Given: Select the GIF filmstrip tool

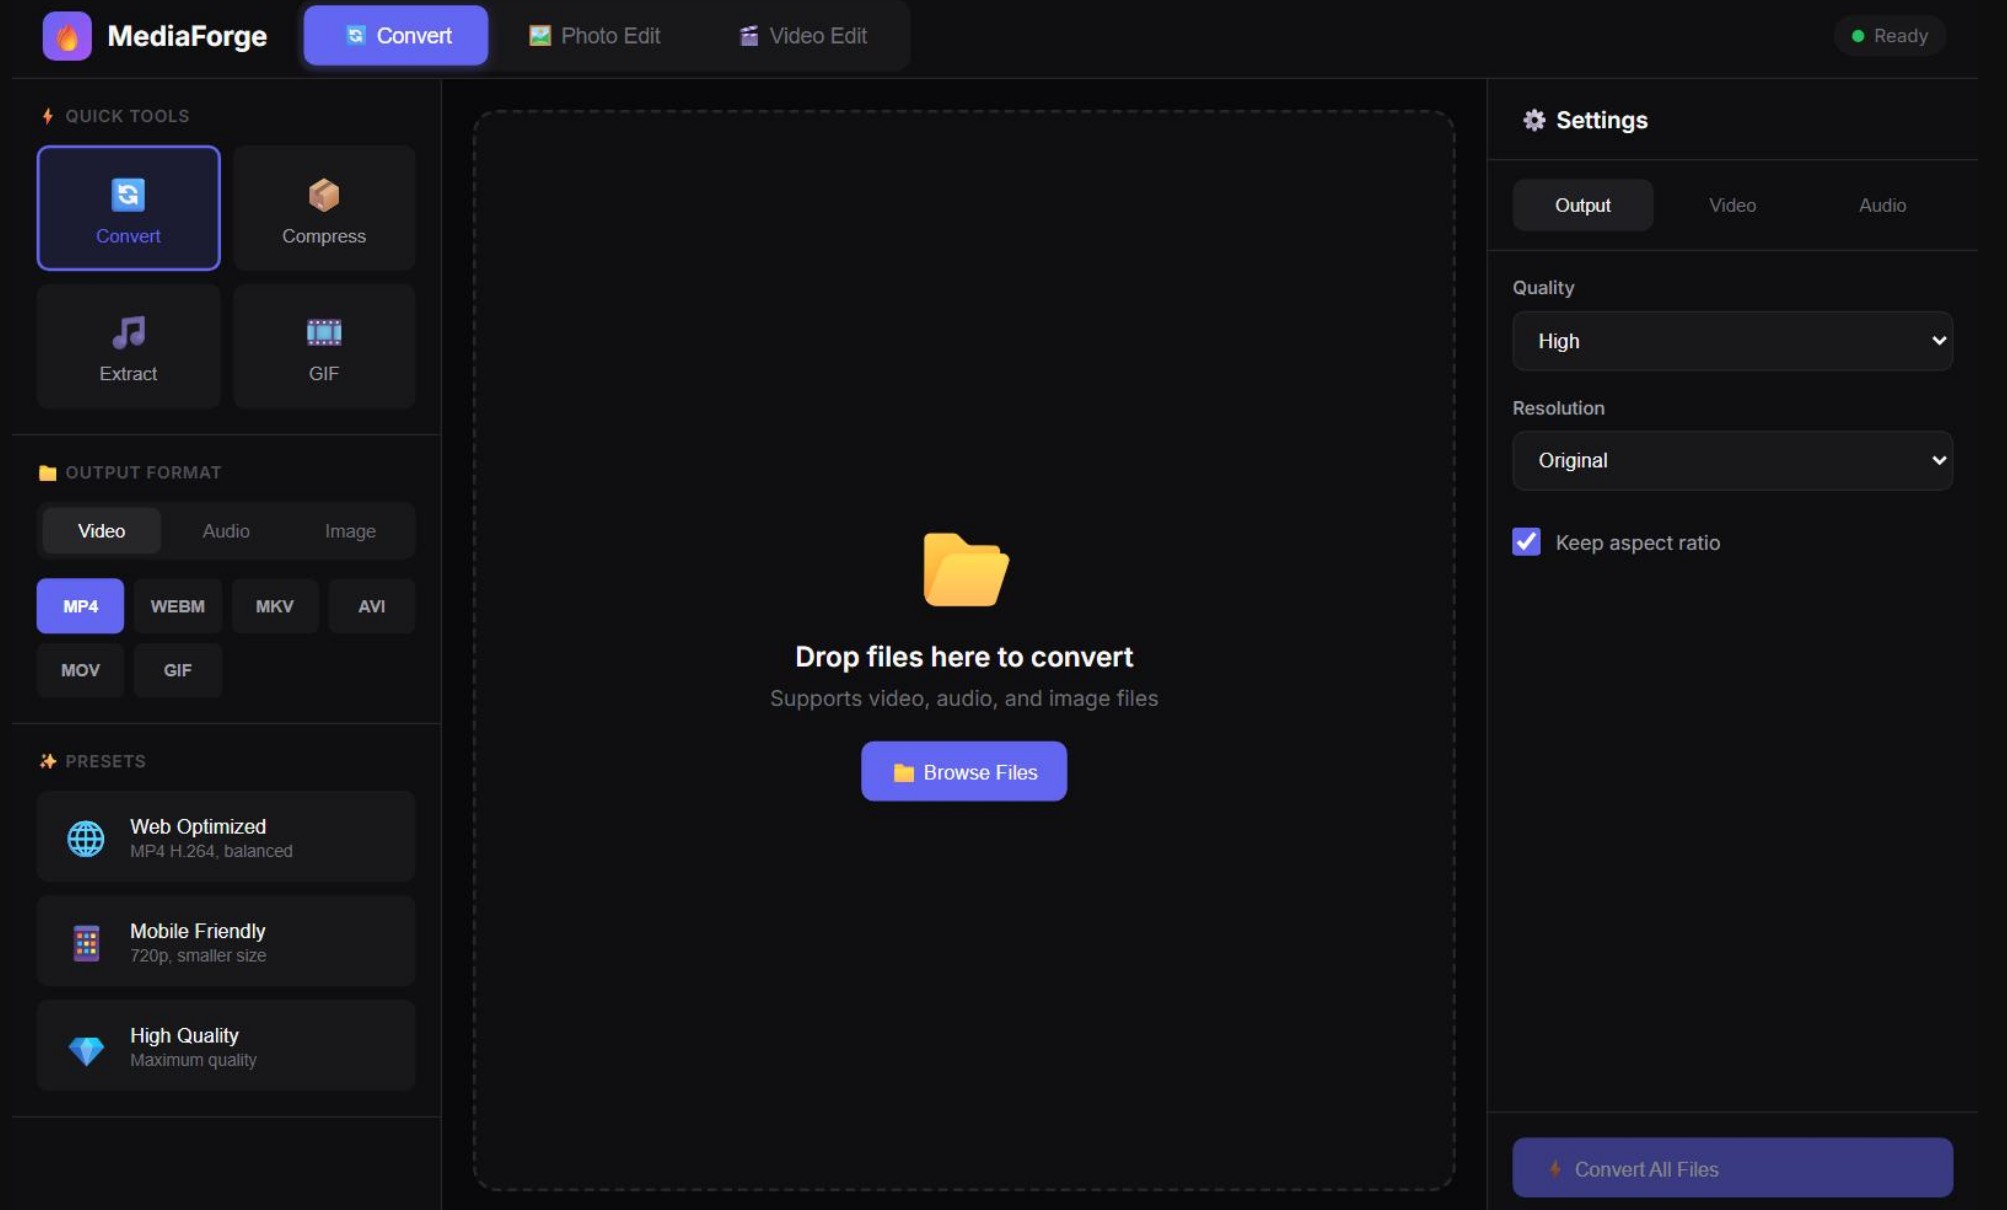Looking at the screenshot, I should coord(323,332).
